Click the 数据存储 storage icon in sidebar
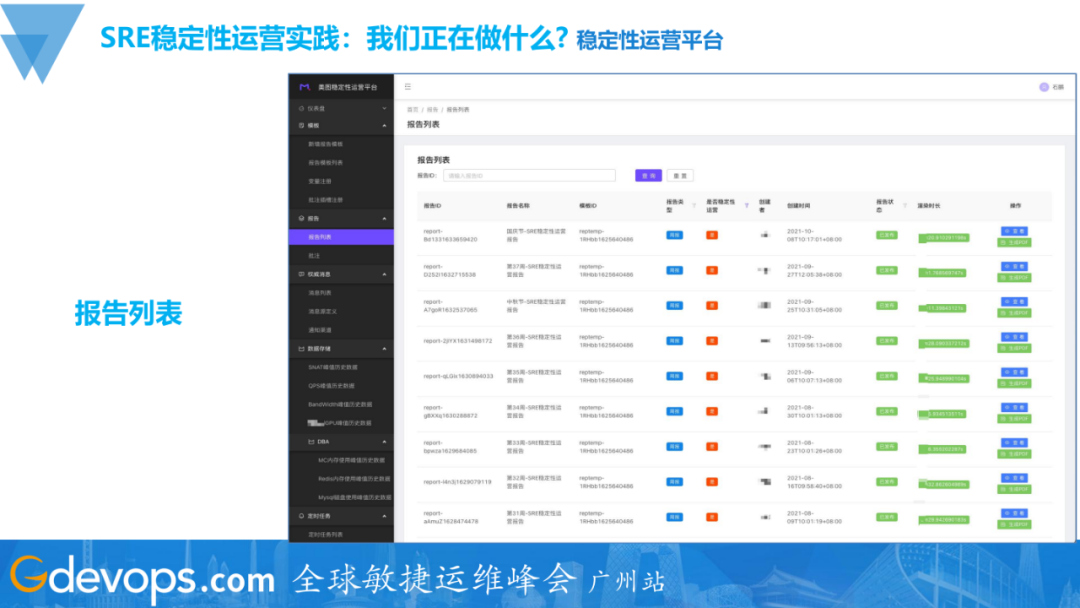This screenshot has height=608, width=1080. 300,347
